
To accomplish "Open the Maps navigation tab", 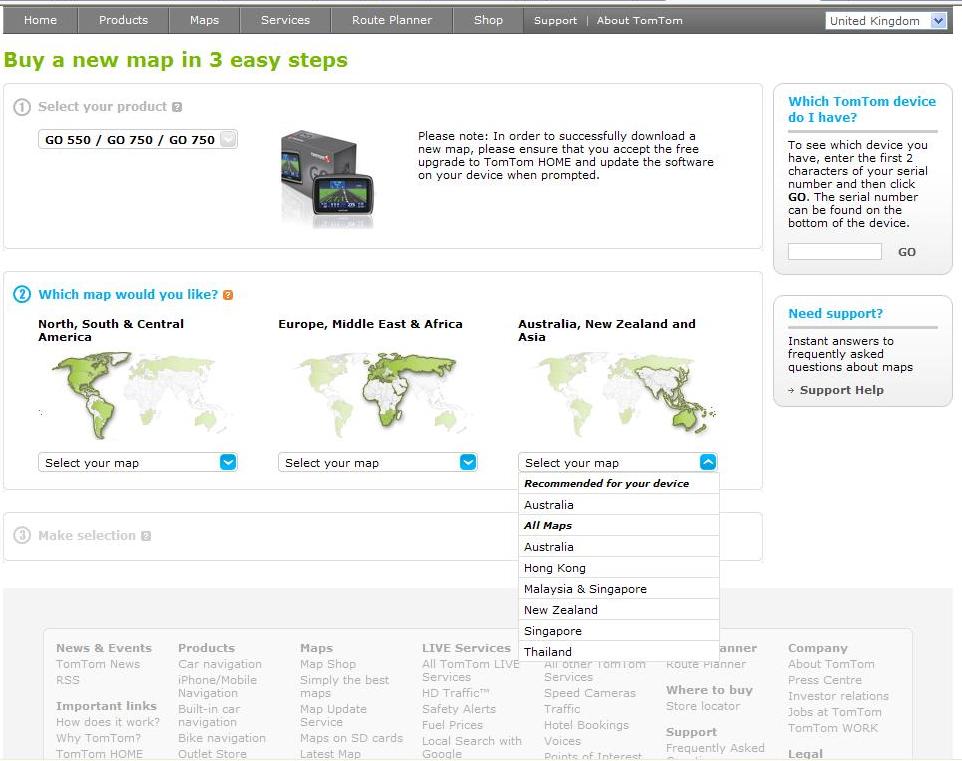I will (x=204, y=20).
